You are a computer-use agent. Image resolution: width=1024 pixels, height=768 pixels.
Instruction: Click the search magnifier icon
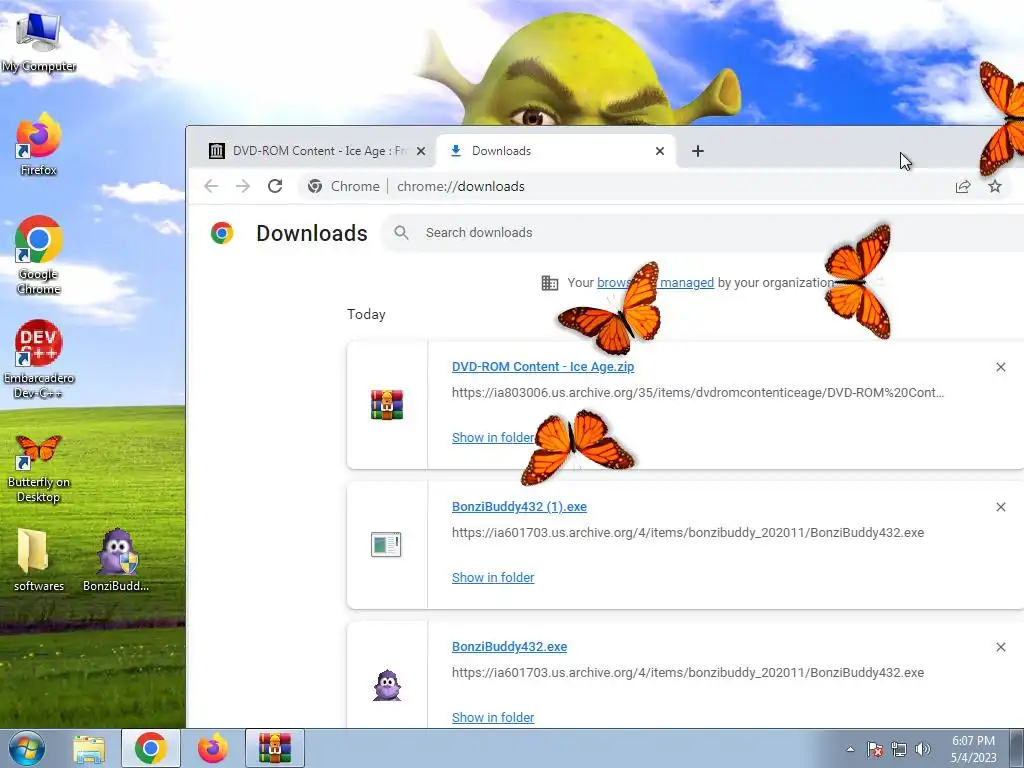pos(402,232)
